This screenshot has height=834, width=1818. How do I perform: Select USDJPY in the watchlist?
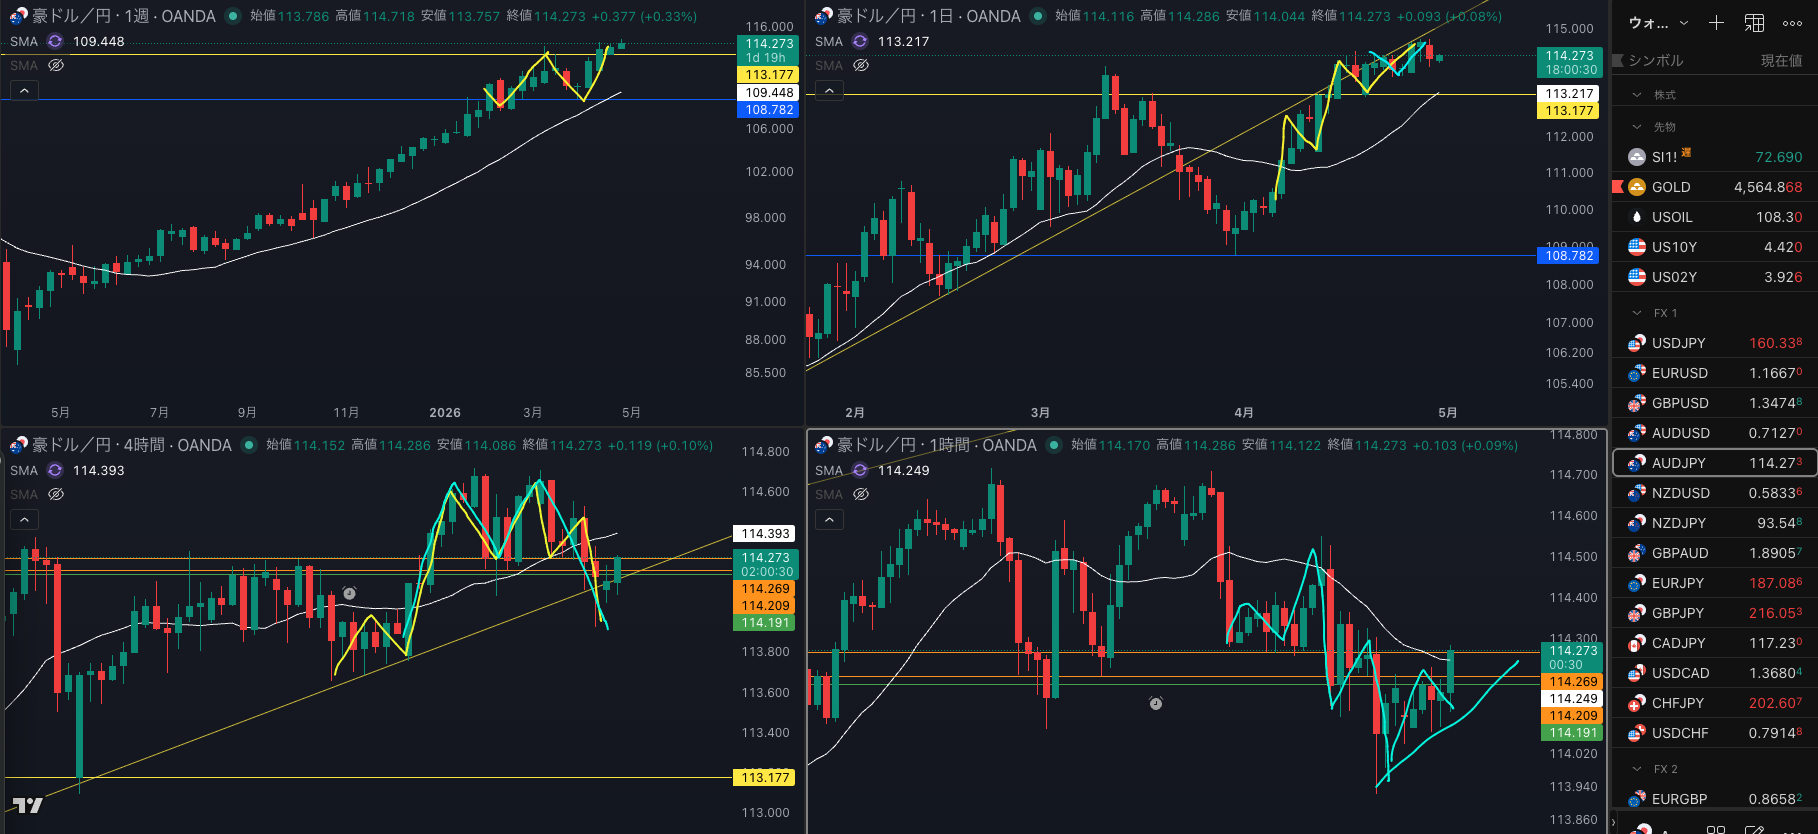click(1678, 343)
